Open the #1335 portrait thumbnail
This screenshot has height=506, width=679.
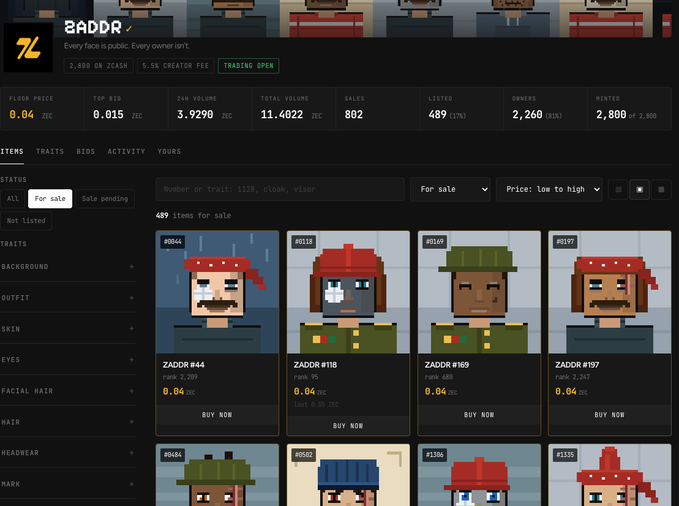610,475
